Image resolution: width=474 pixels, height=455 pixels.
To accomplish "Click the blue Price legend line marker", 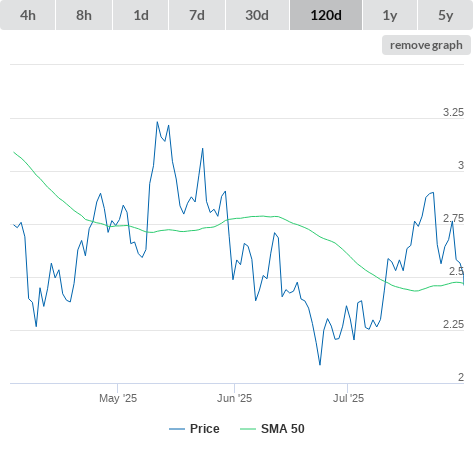I will click(x=177, y=429).
